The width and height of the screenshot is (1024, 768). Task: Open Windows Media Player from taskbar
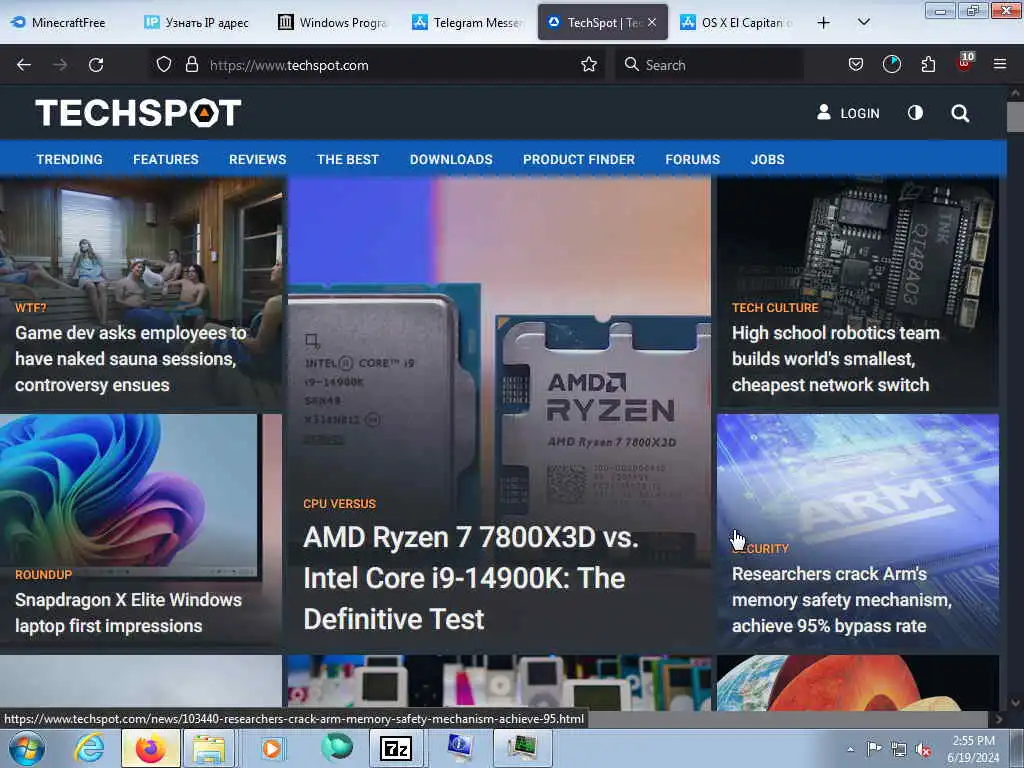[x=272, y=748]
